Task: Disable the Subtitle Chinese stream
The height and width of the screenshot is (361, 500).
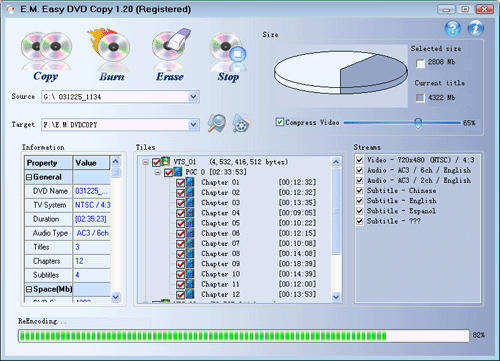Action: point(359,191)
